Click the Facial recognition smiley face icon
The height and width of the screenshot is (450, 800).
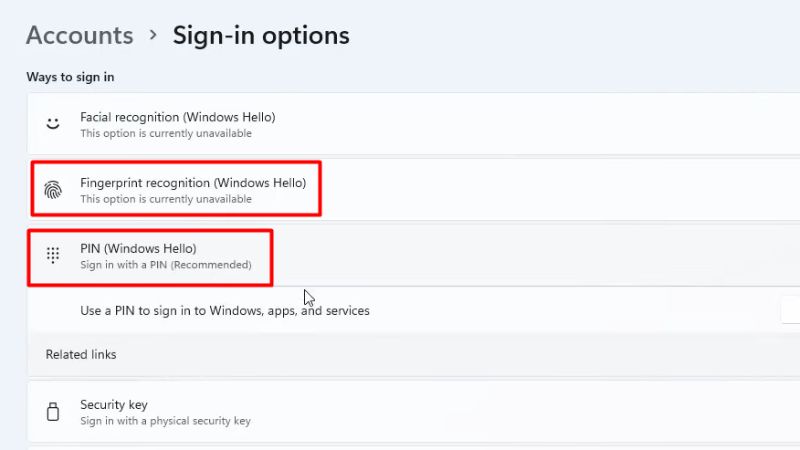pyautogui.click(x=53, y=124)
